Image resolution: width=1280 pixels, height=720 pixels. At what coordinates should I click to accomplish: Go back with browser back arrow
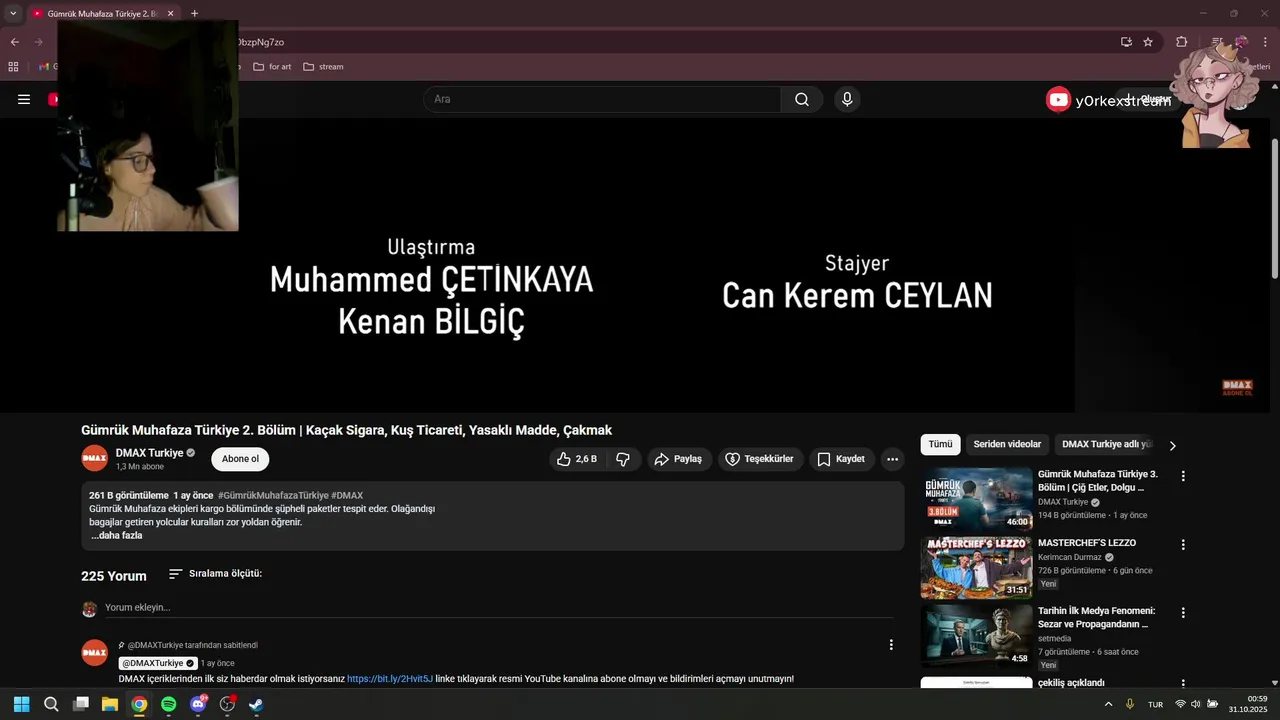tap(14, 42)
